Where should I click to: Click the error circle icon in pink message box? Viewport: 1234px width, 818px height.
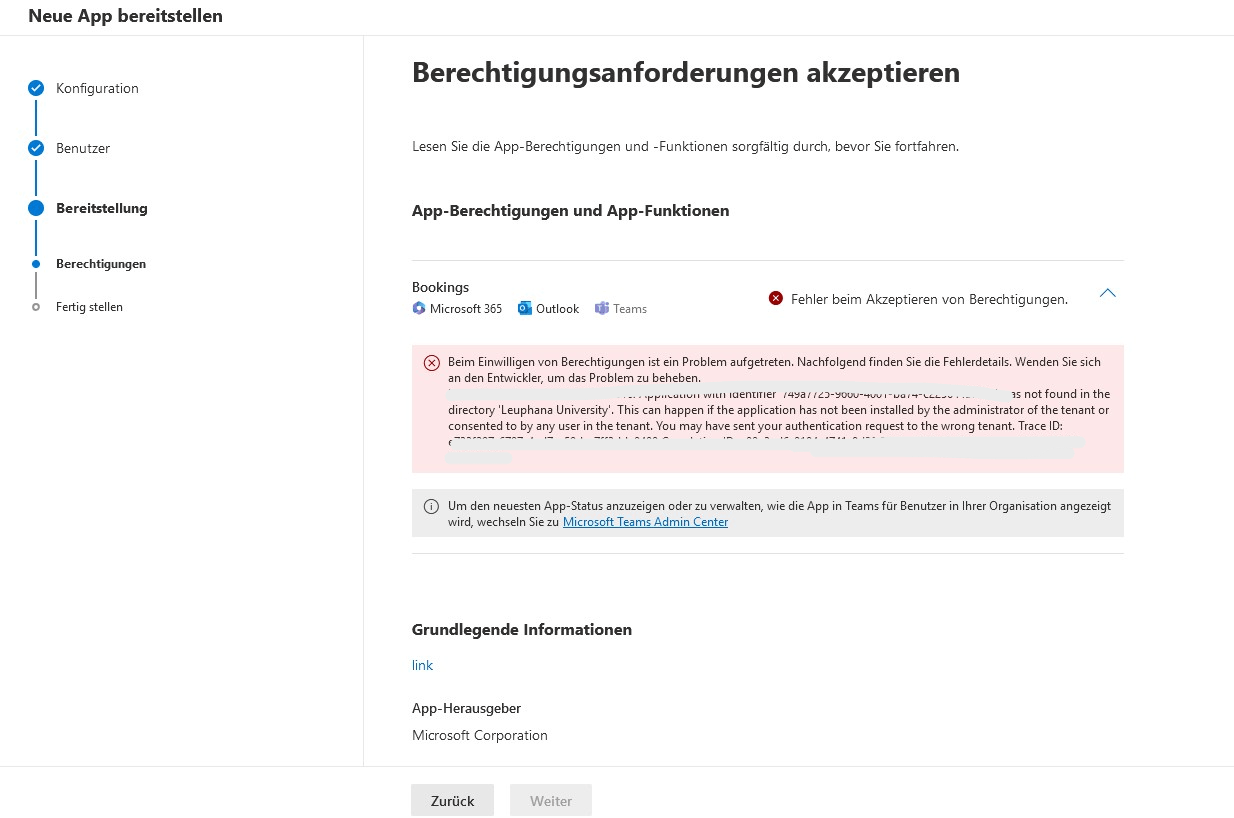pyautogui.click(x=432, y=363)
